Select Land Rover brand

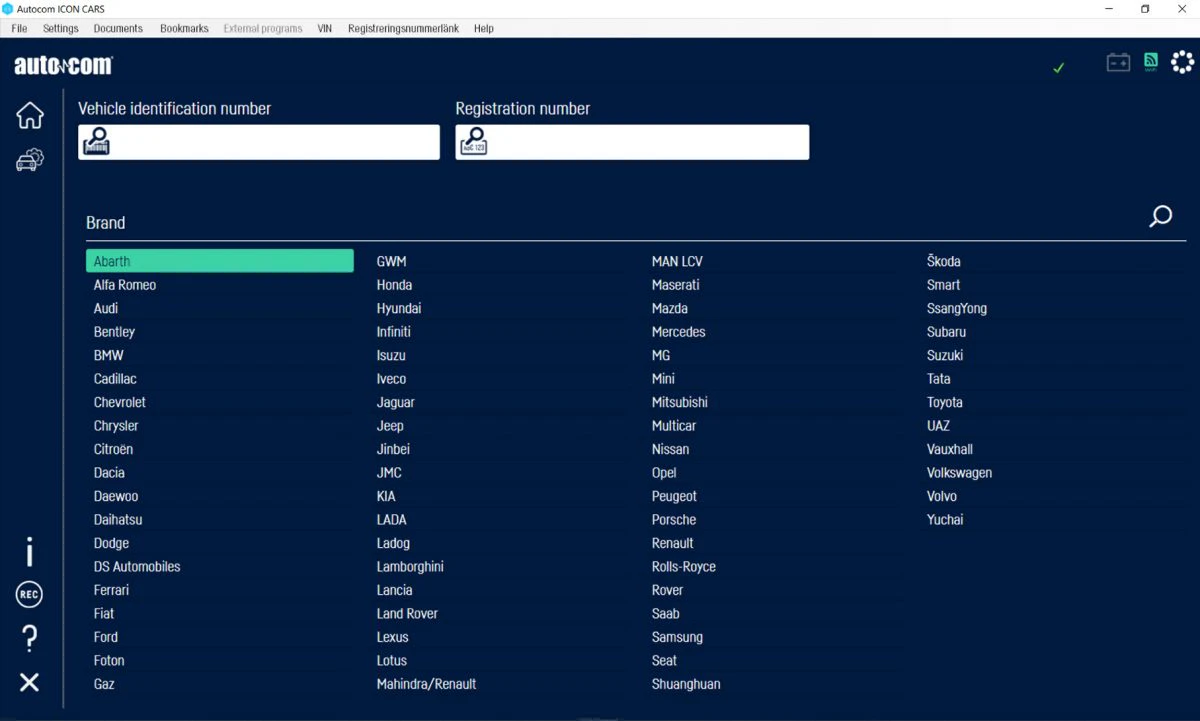pos(407,613)
